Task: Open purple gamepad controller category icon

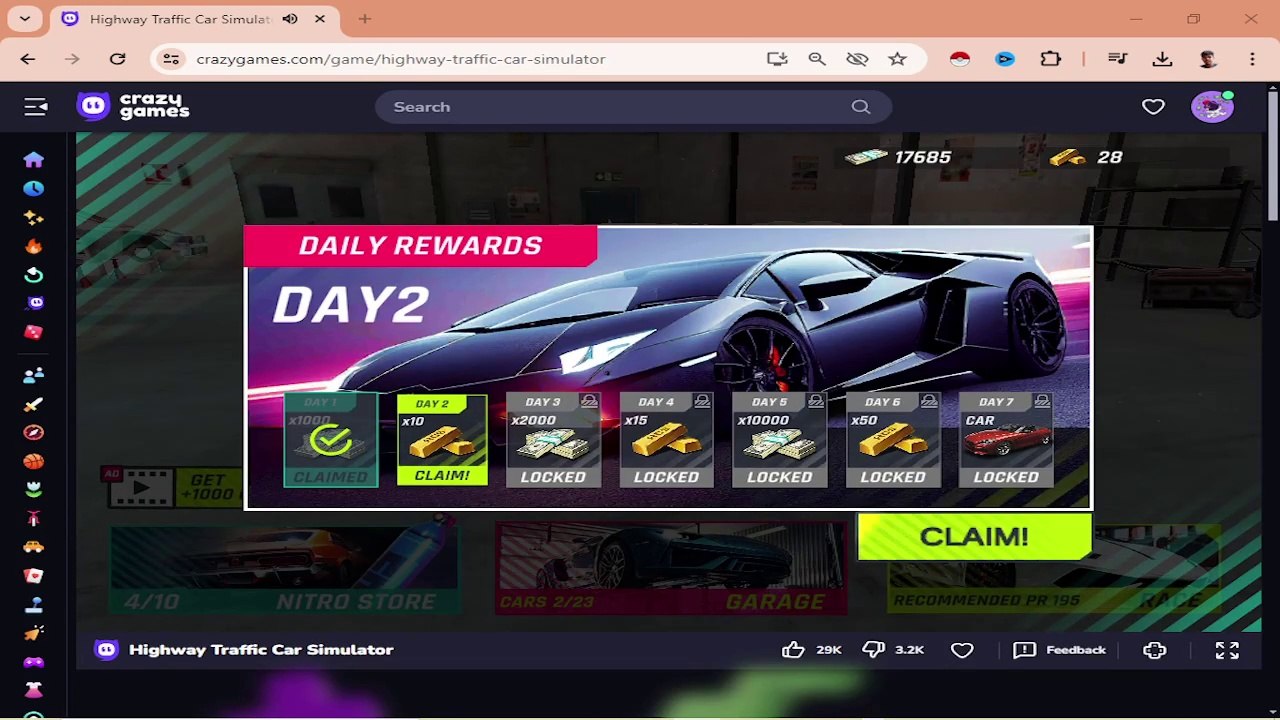Action: [34, 662]
